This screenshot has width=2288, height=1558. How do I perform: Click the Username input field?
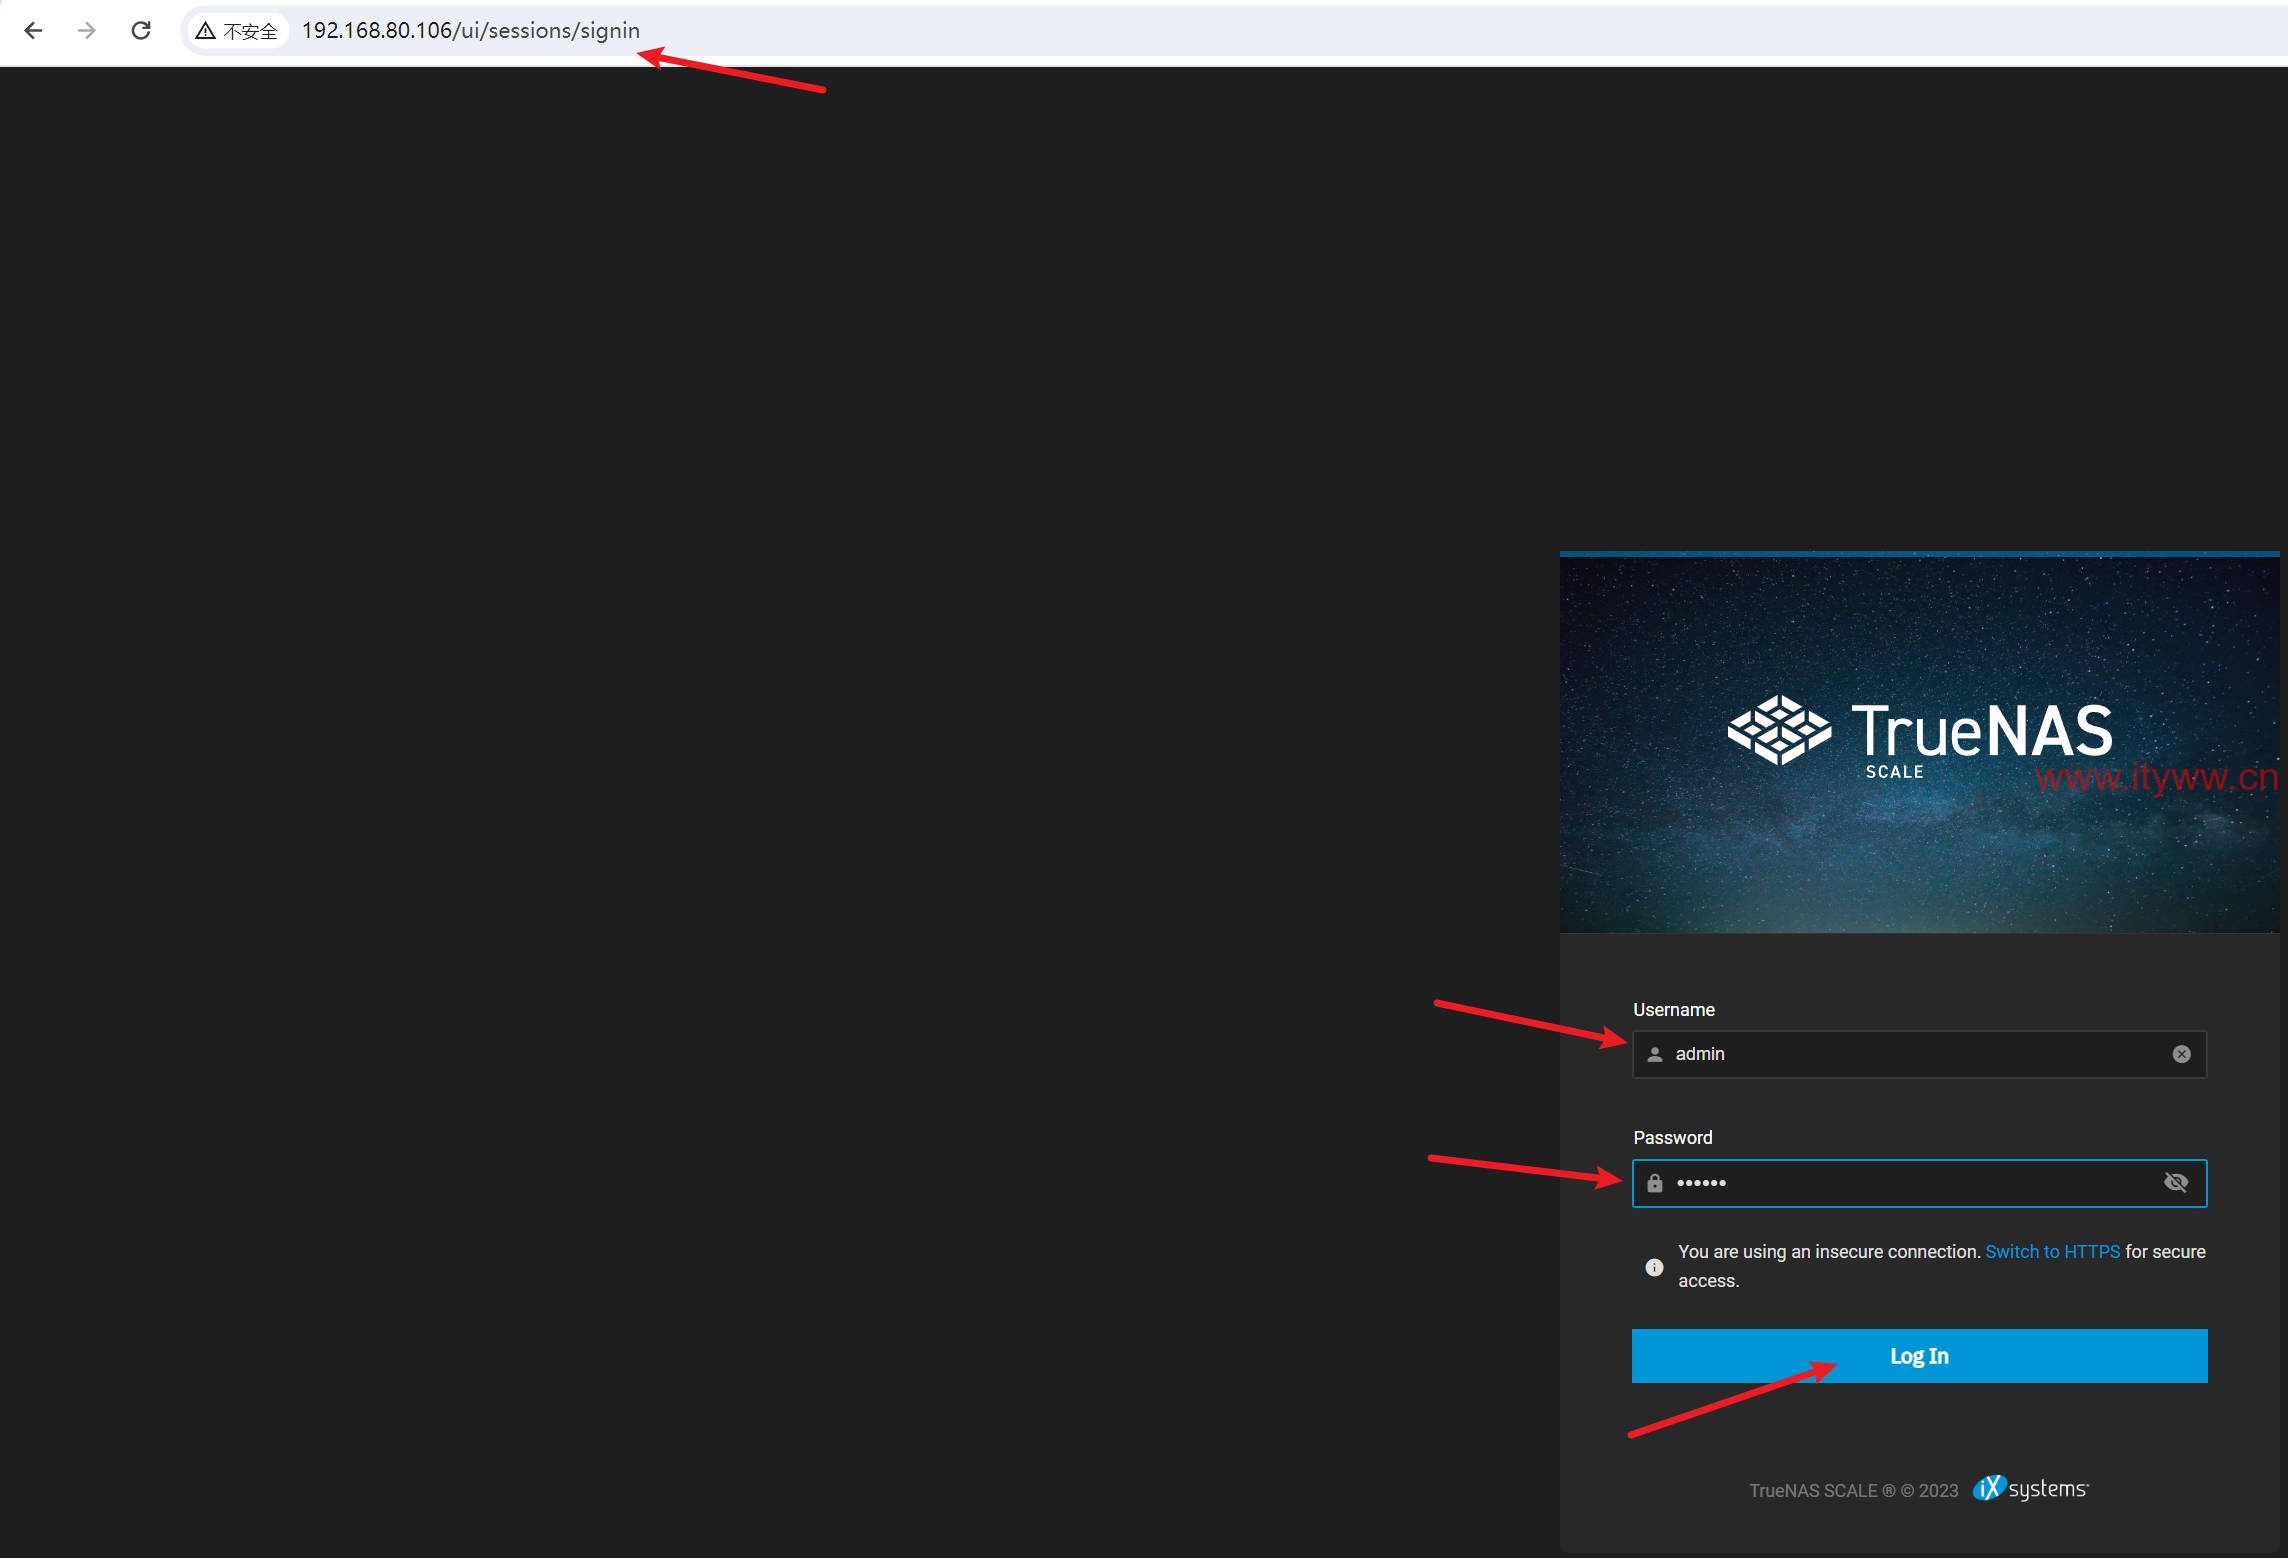tap(1919, 1054)
